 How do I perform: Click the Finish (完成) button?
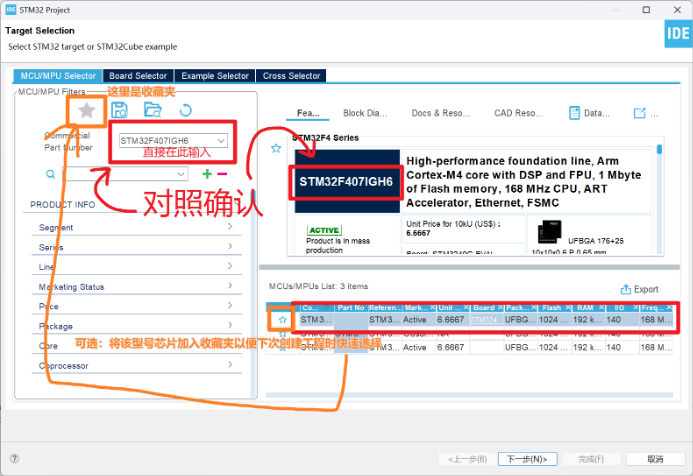pyautogui.click(x=591, y=459)
